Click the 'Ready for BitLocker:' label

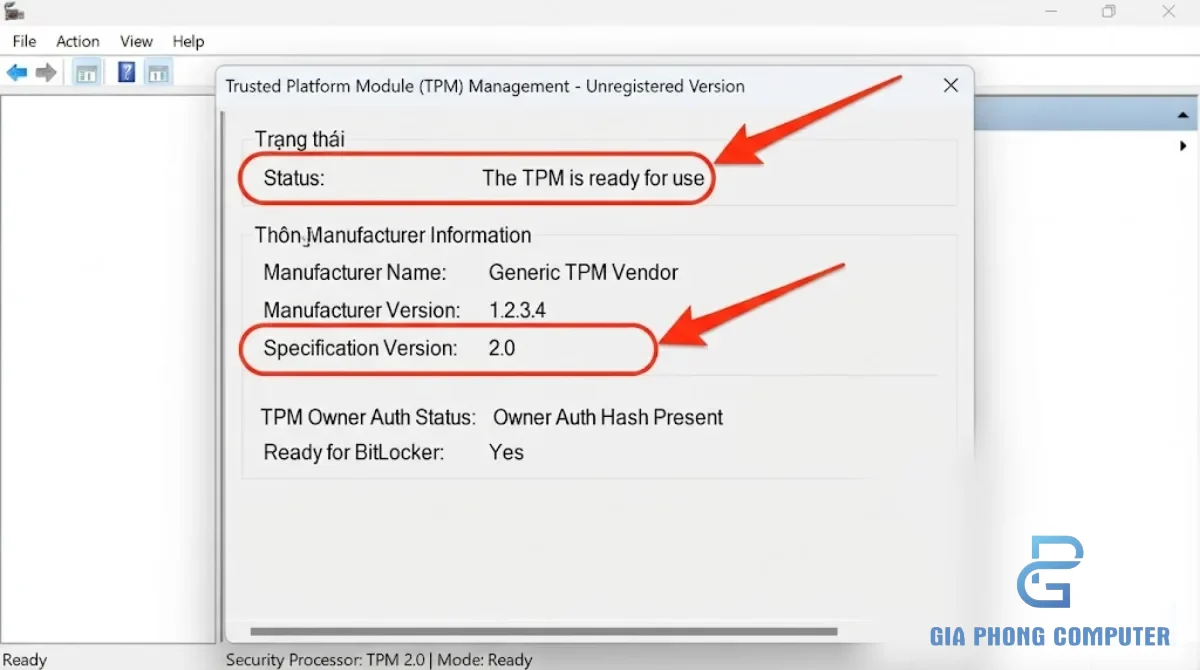tap(353, 452)
